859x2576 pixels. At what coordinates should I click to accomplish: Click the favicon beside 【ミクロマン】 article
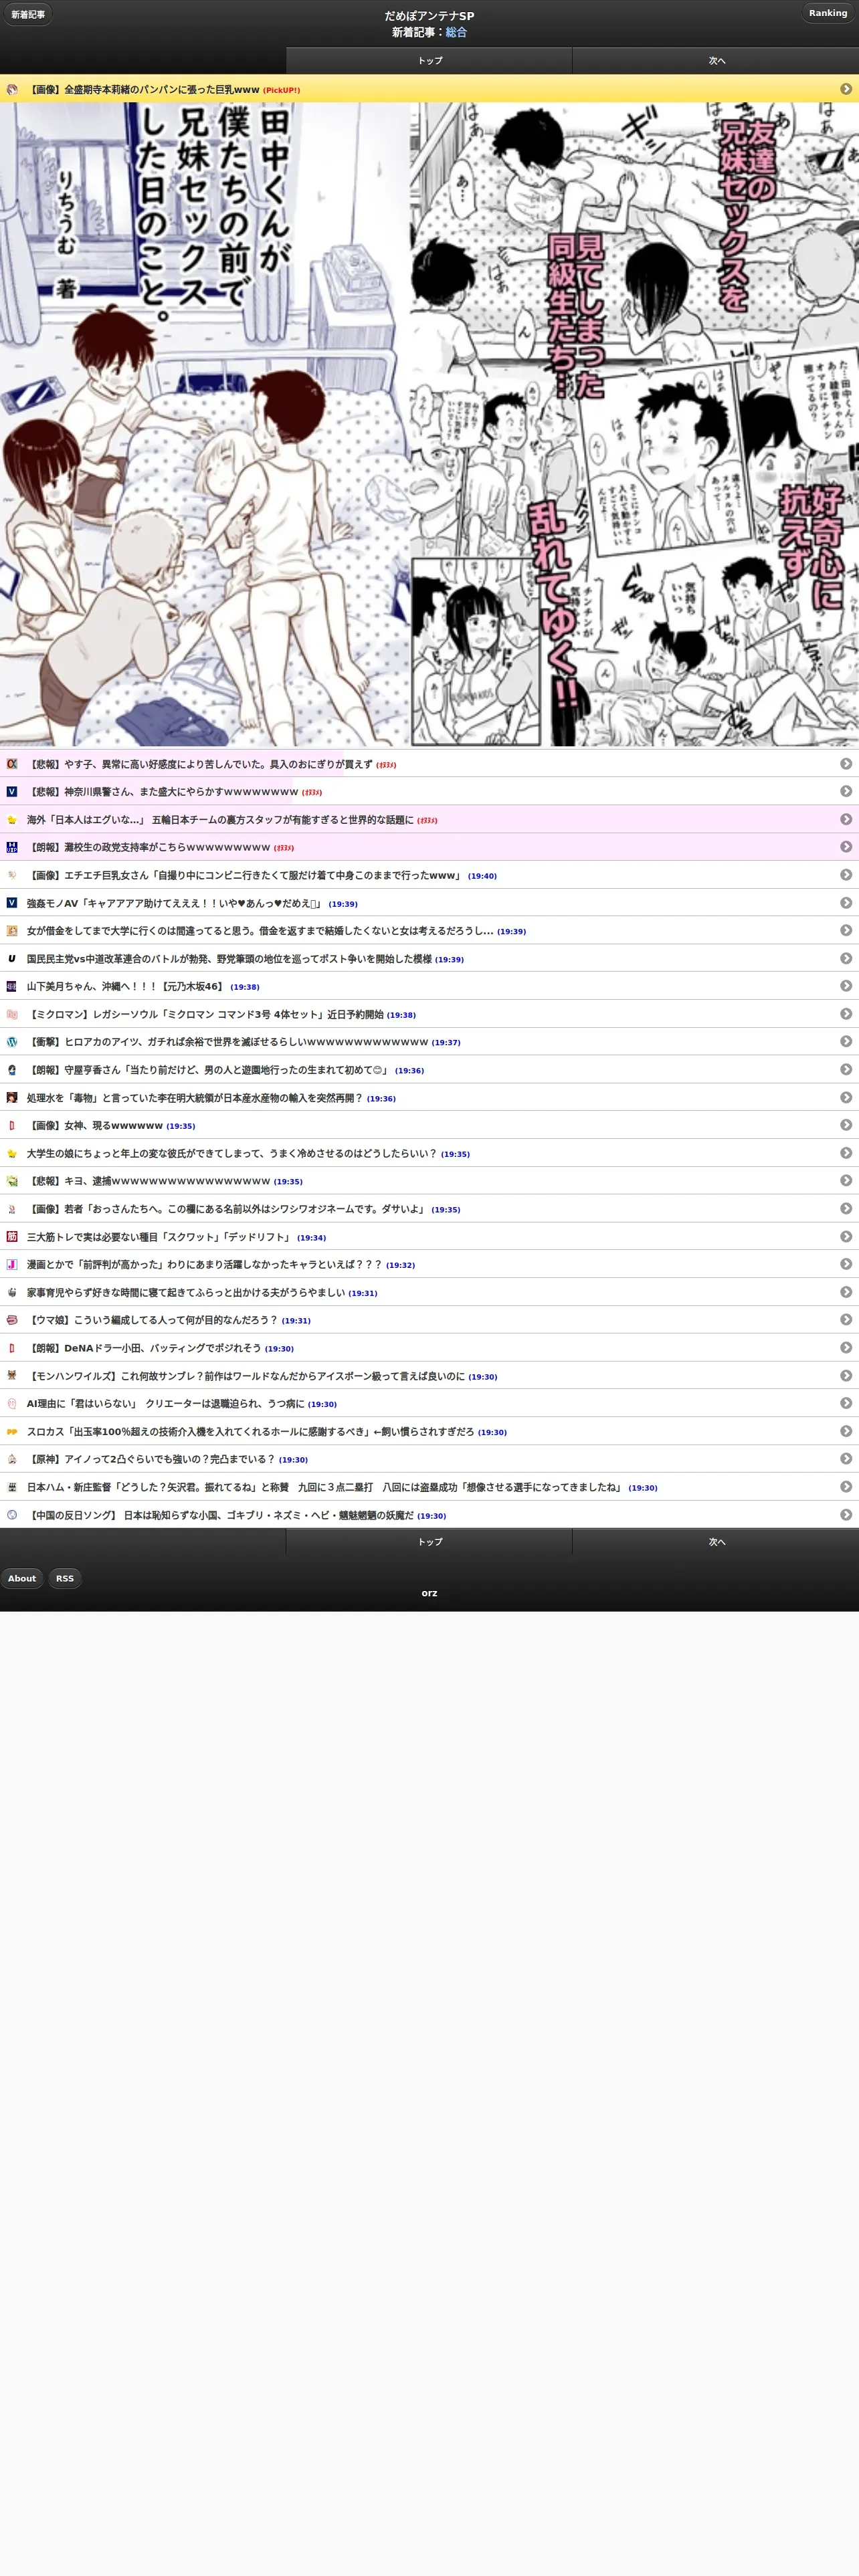point(12,1014)
